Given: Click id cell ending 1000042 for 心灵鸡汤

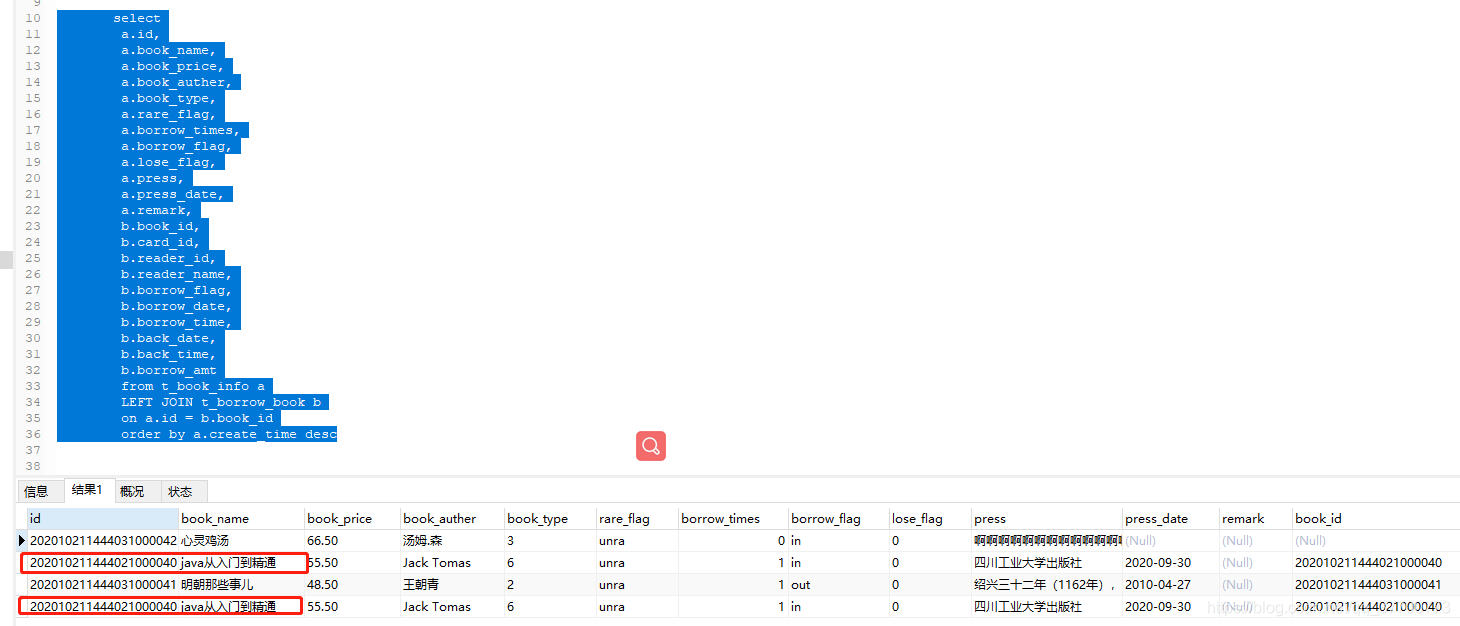Looking at the screenshot, I should [x=103, y=541].
